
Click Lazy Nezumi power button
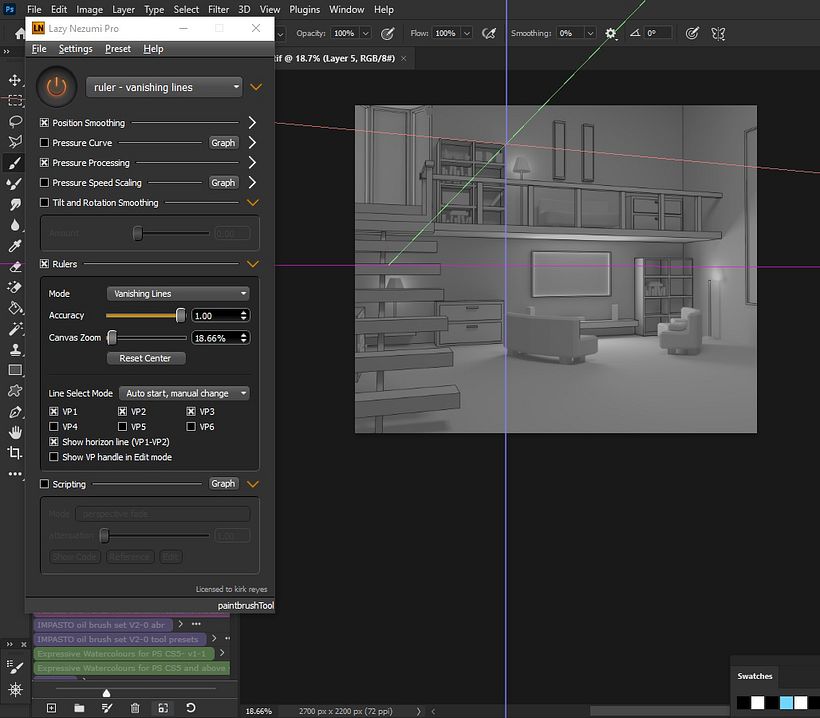tap(56, 87)
